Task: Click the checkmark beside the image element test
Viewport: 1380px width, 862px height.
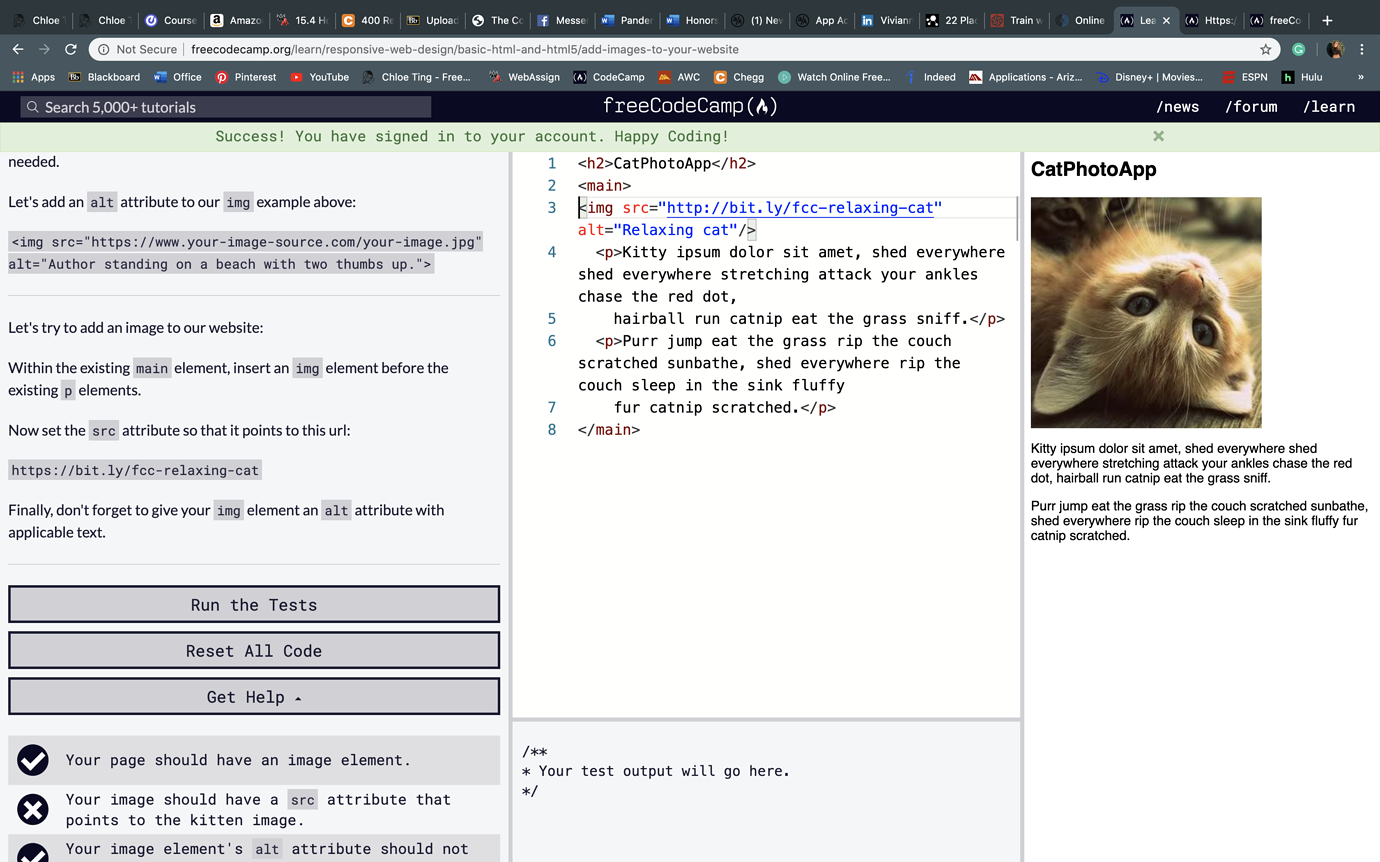Action: coord(32,760)
